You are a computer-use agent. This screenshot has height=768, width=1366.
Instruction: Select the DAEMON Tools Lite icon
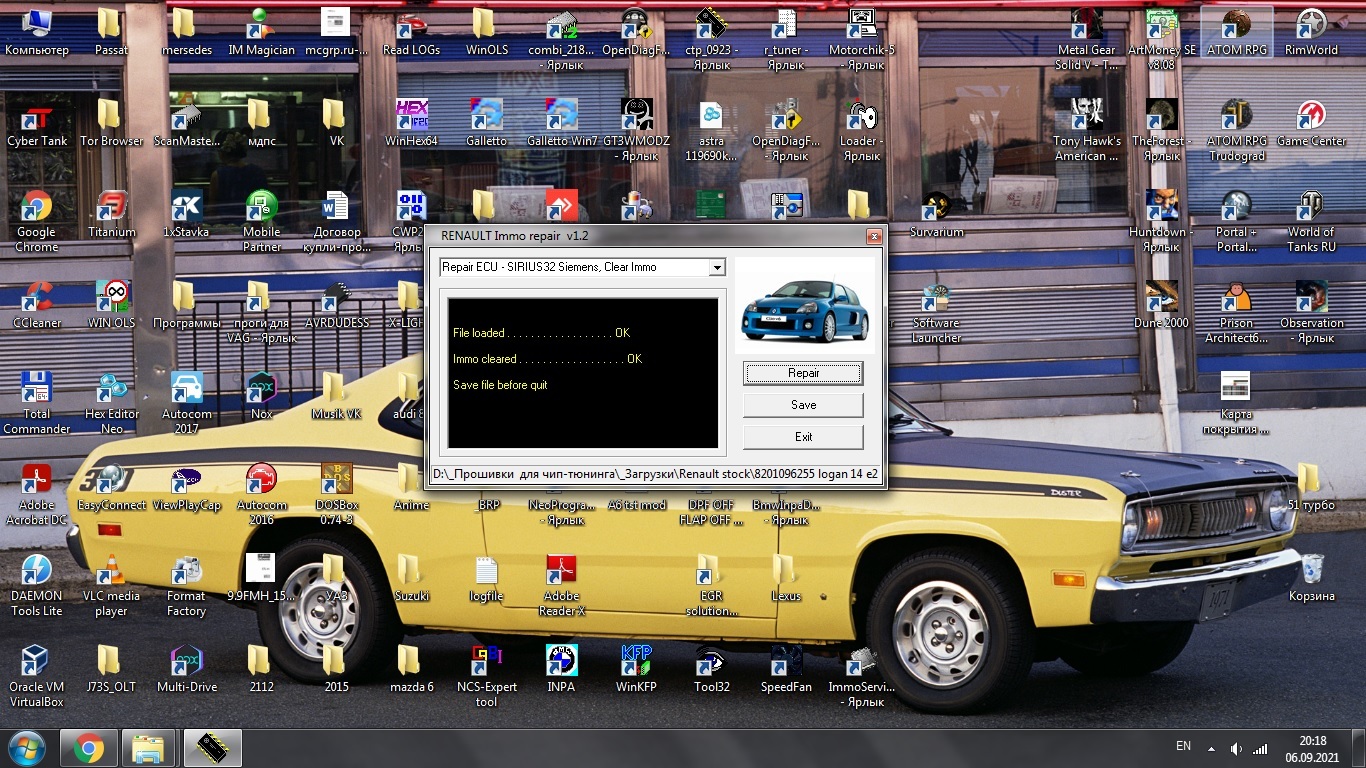(x=37, y=585)
